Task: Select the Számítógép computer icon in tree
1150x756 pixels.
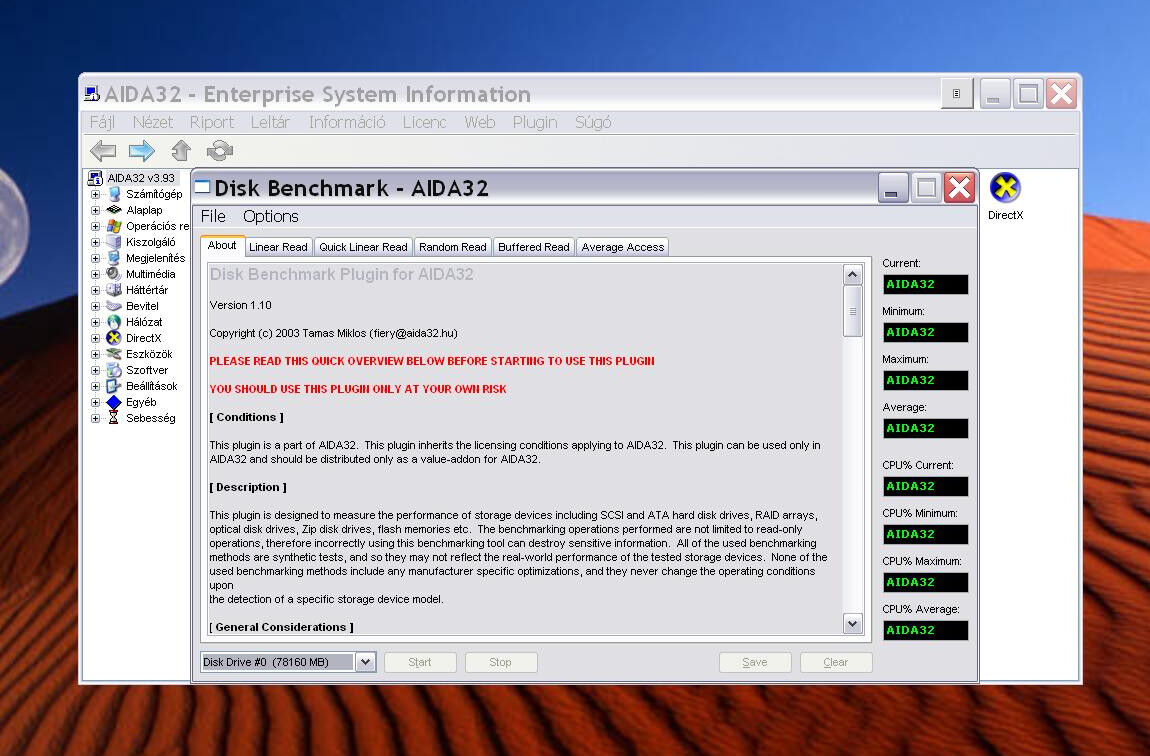Action: click(x=114, y=194)
